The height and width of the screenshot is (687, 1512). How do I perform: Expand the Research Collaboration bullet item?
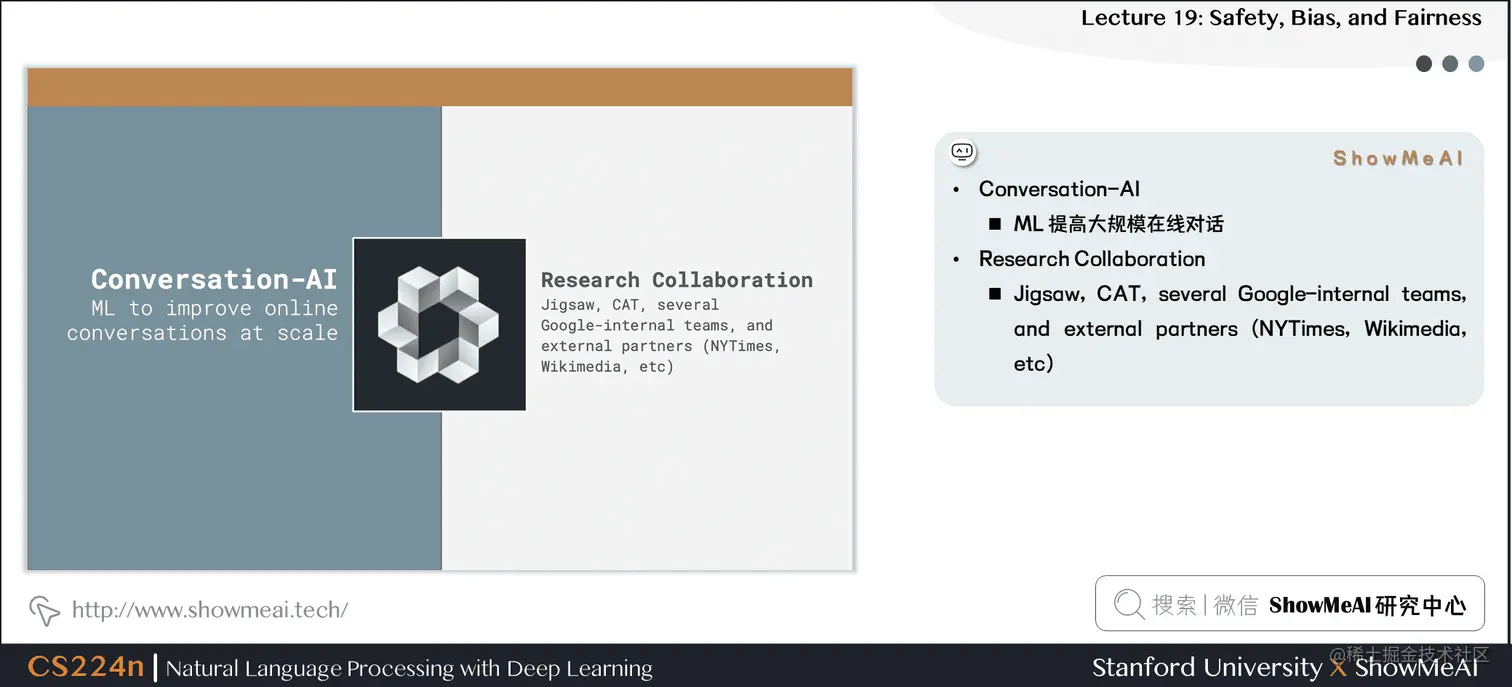point(1092,258)
